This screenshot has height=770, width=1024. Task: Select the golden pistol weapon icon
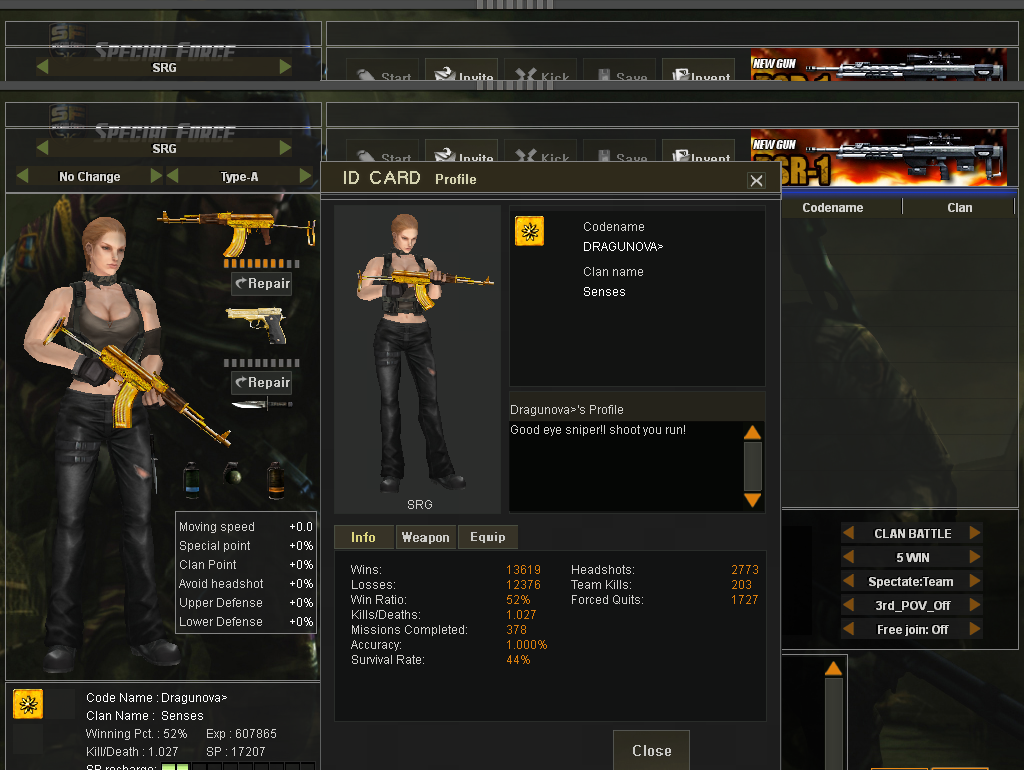tap(258, 325)
